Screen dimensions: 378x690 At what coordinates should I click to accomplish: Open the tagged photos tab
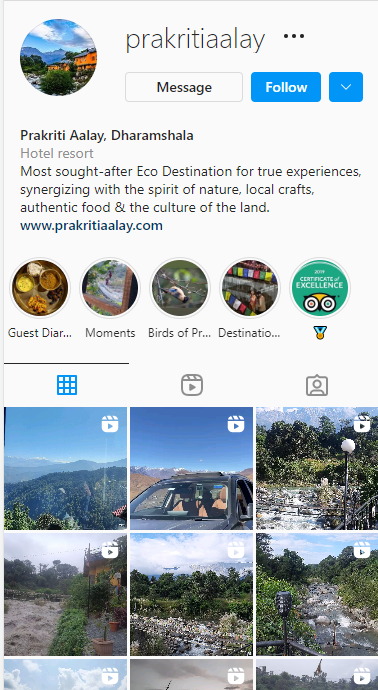tap(317, 385)
